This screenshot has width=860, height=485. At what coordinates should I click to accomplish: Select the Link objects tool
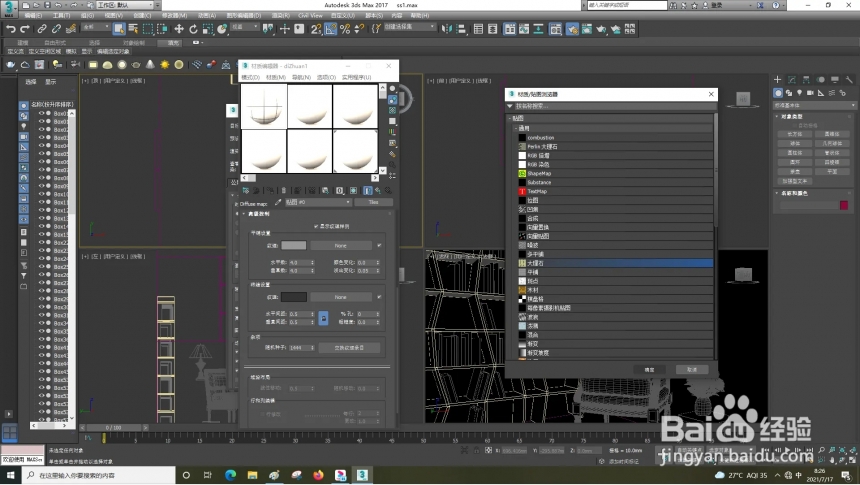point(42,29)
